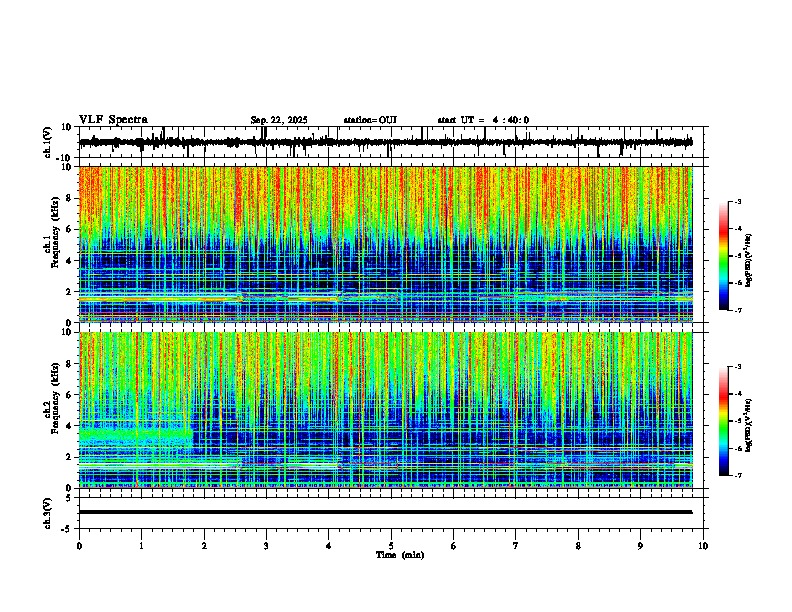
Task: Click the ch.3 flat voltage trace line
Action: [x=385, y=512]
